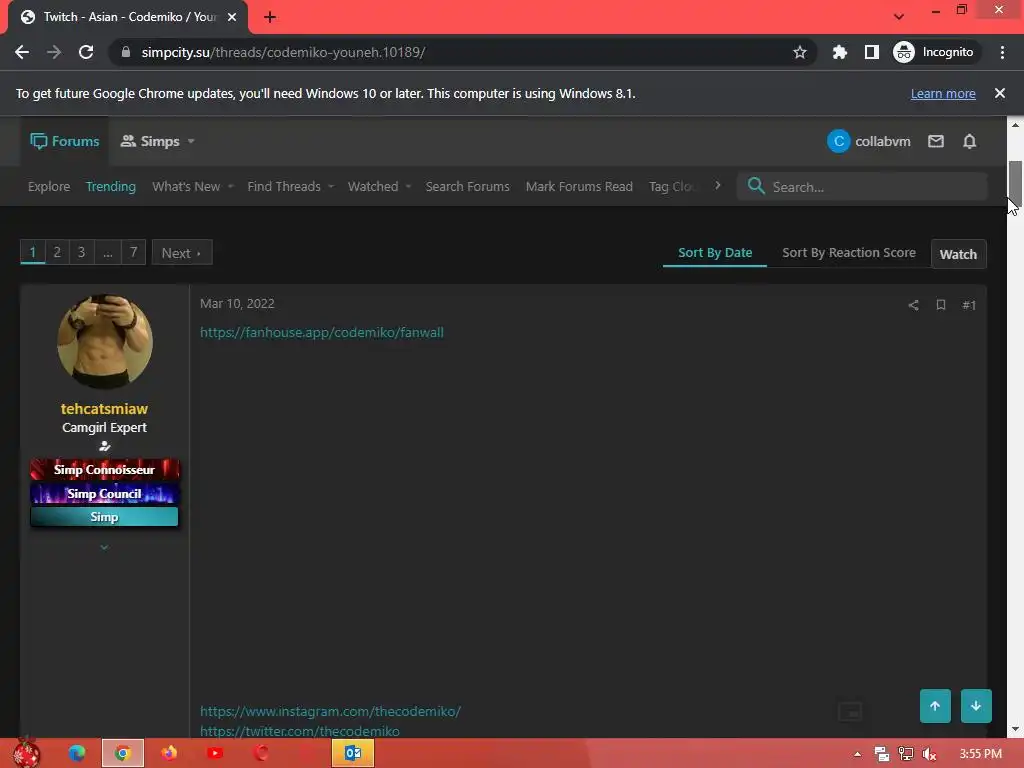Open the twitter.com/thecodemiko link
The height and width of the screenshot is (768, 1024).
pos(300,731)
